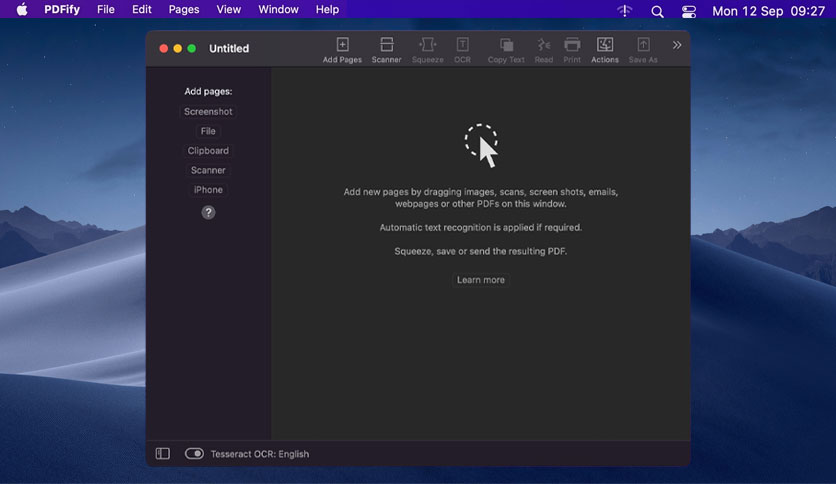836x484 pixels.
Task: Click the File button in sidebar
Action: point(208,131)
